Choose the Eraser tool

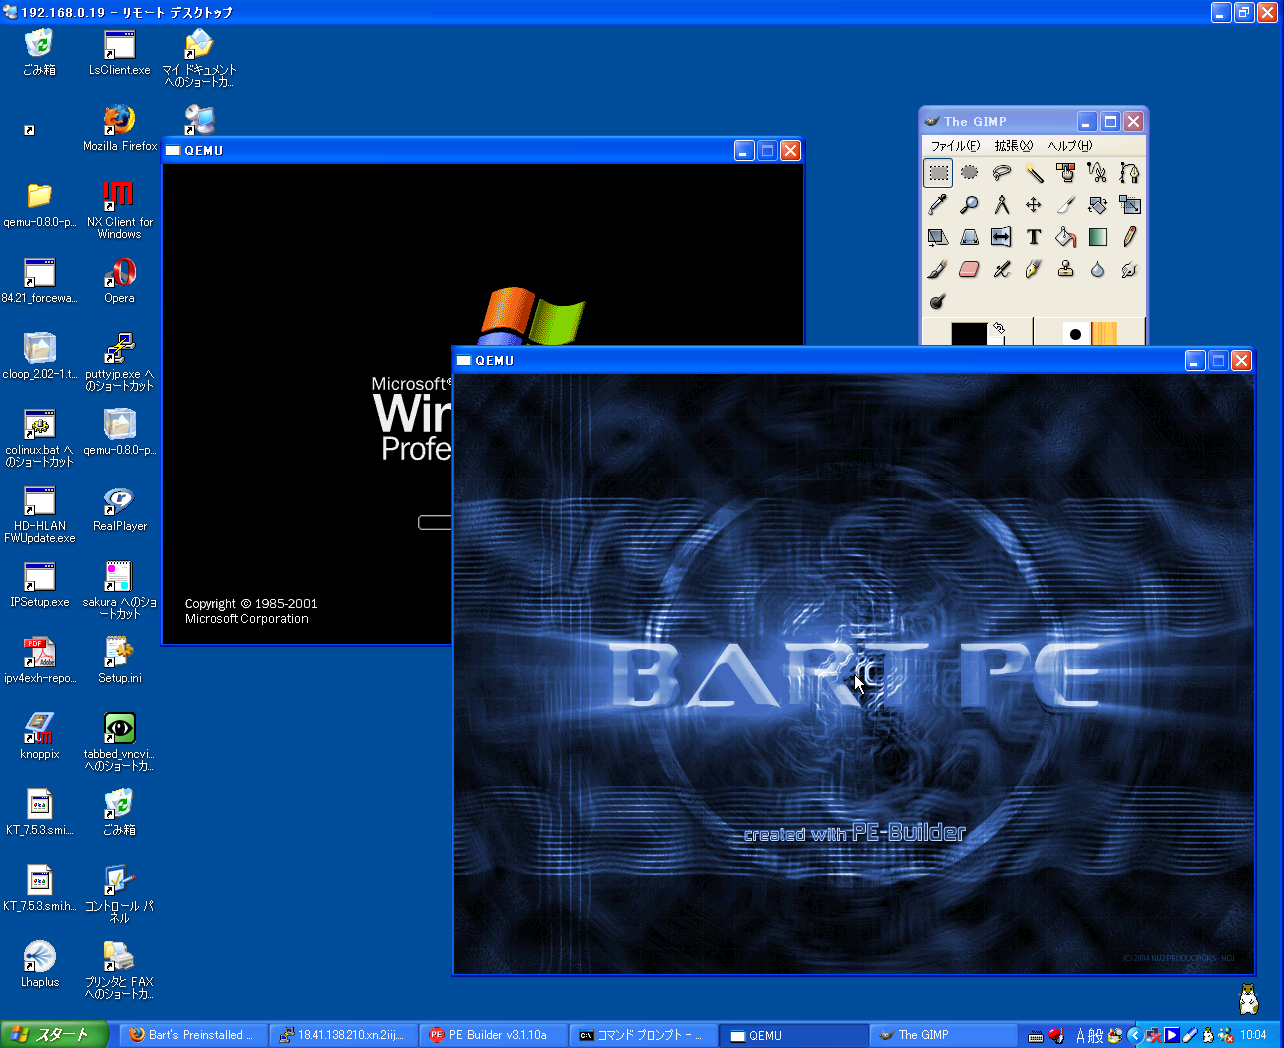click(x=970, y=269)
